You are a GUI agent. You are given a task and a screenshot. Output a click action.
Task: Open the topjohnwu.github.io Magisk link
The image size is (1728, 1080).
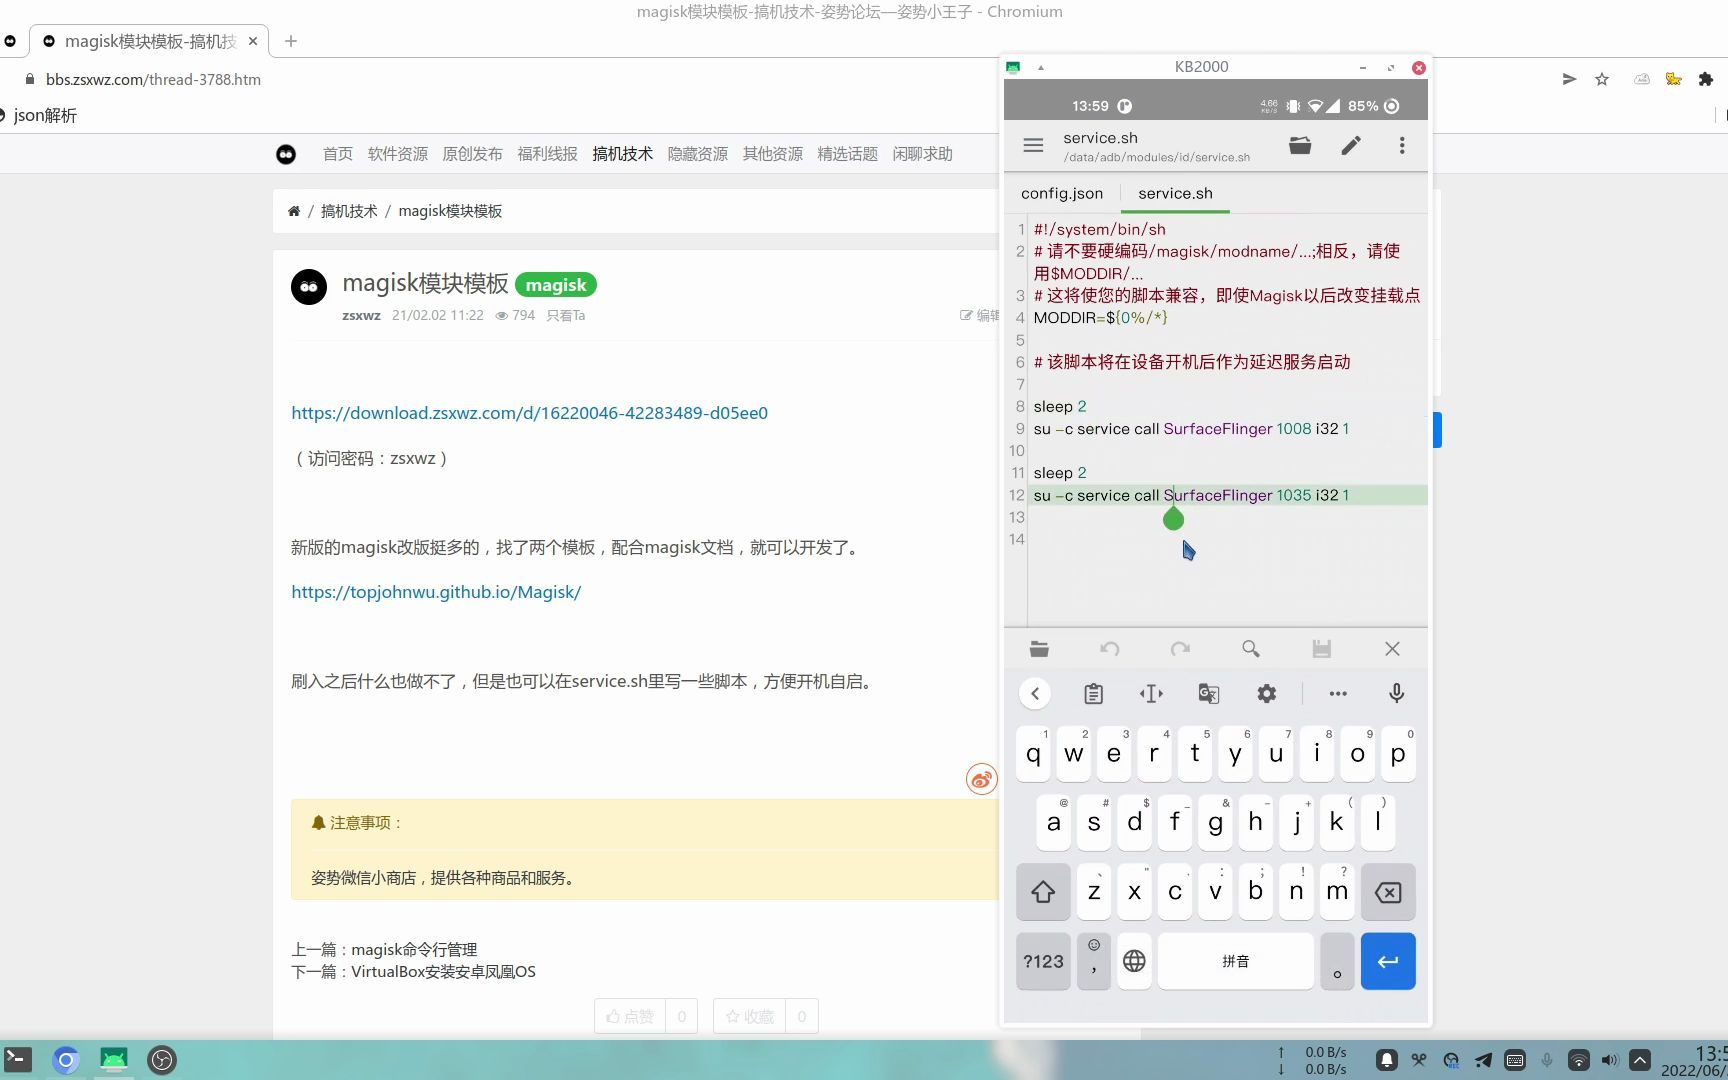click(436, 592)
